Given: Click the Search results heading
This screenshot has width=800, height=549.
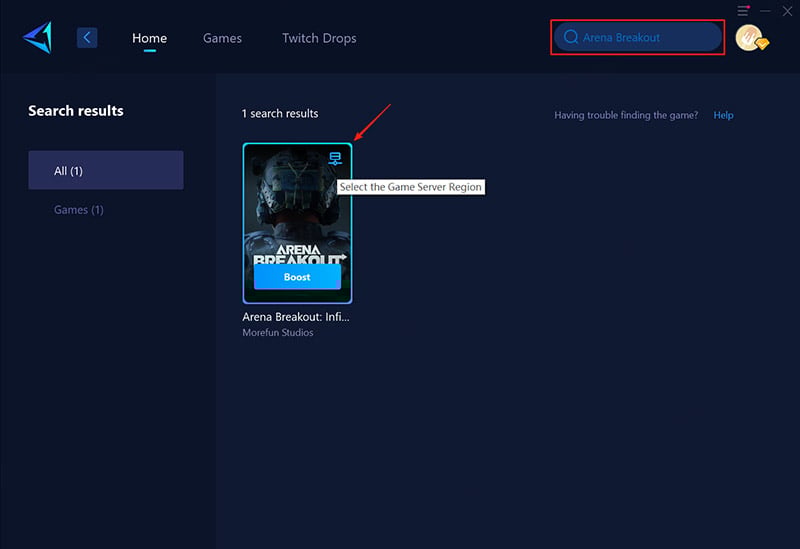Looking at the screenshot, I should (76, 111).
